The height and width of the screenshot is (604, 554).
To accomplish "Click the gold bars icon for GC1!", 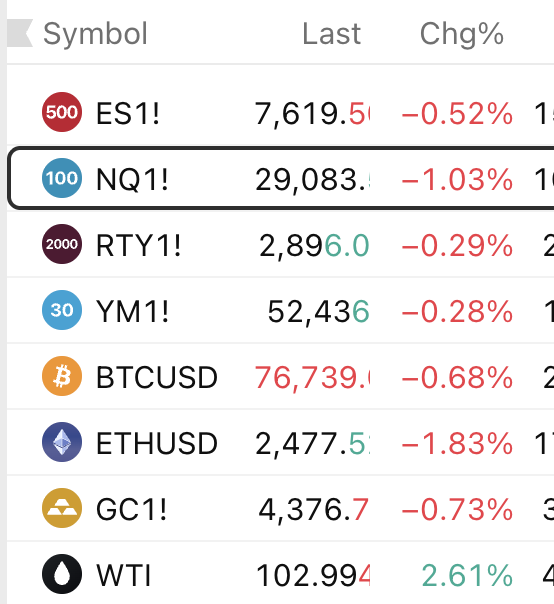I will [62, 508].
